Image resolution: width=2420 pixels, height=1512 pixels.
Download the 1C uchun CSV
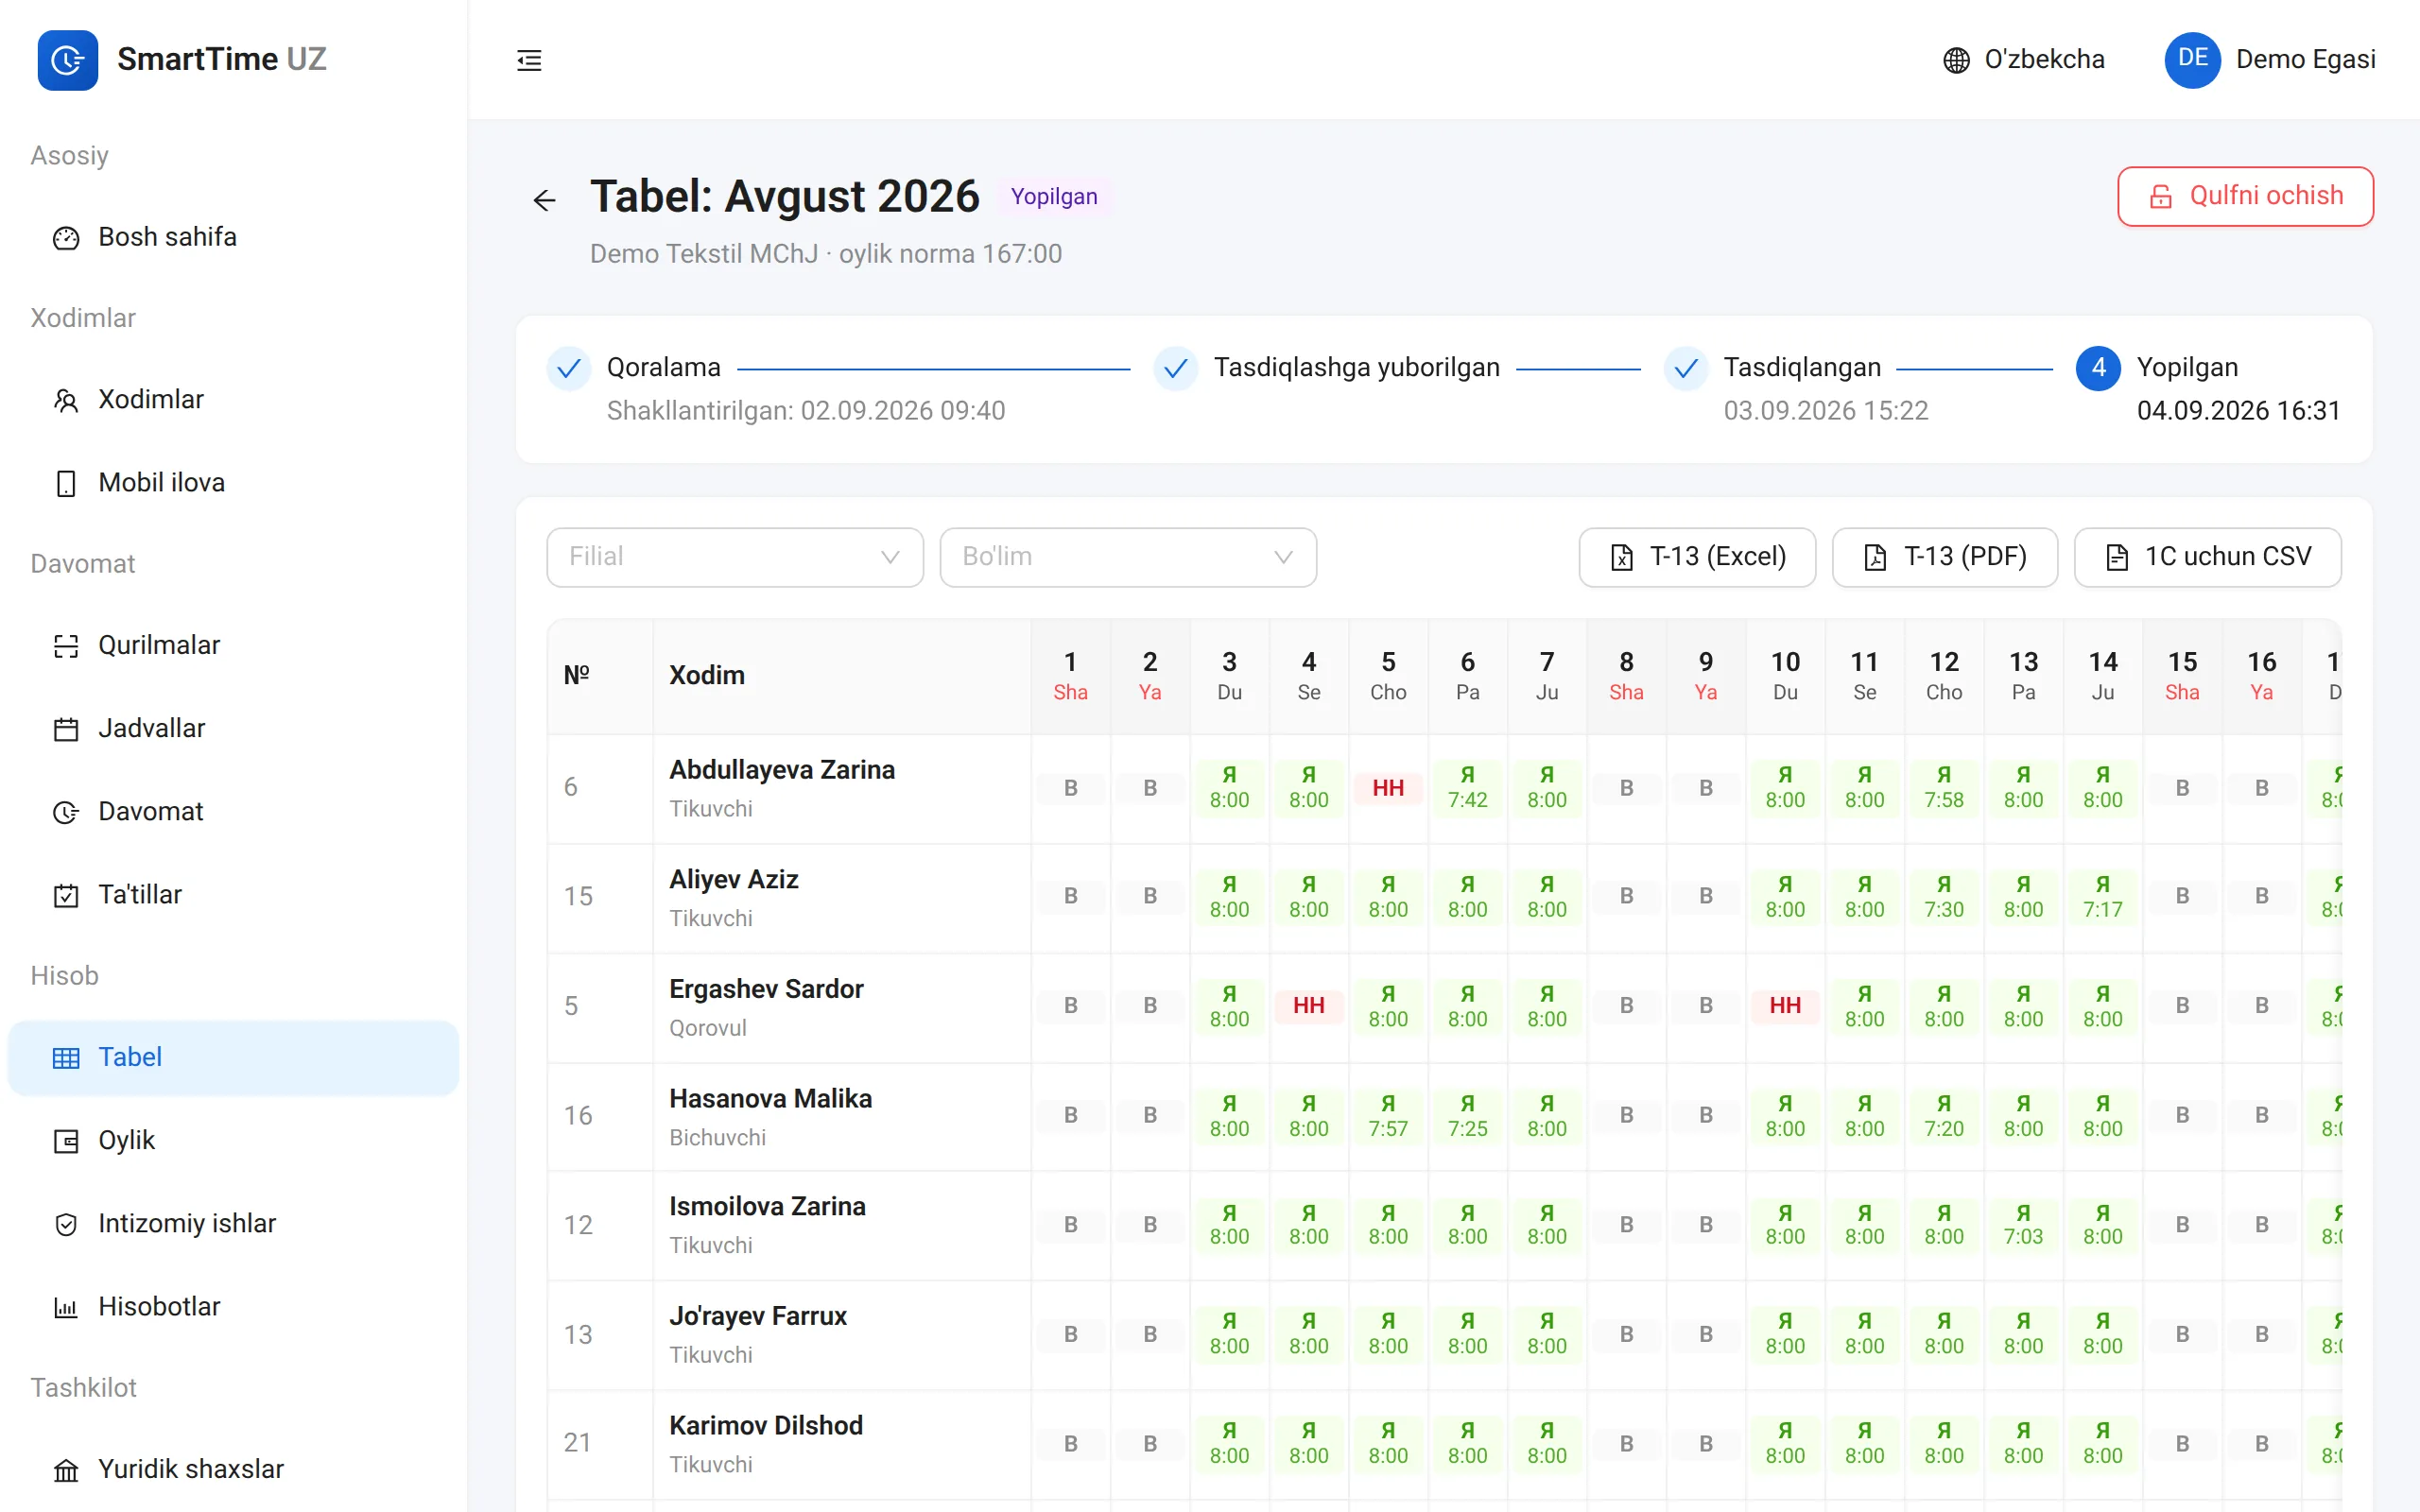pos(2207,557)
